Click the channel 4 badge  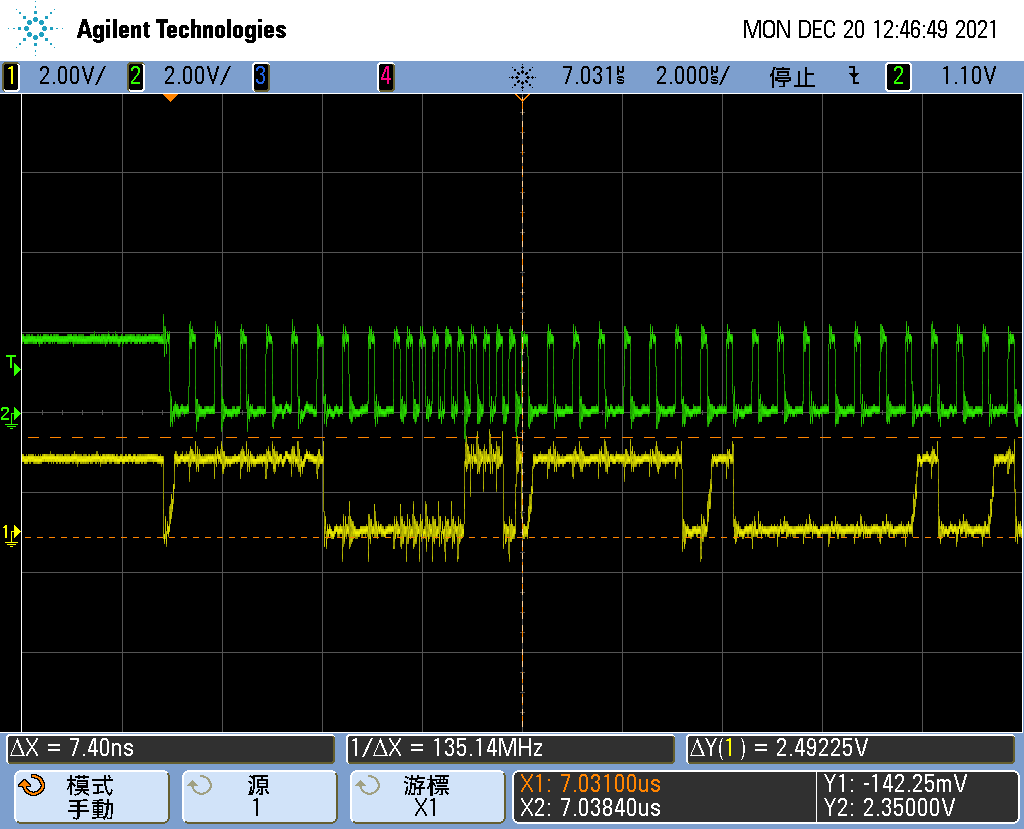coord(385,77)
